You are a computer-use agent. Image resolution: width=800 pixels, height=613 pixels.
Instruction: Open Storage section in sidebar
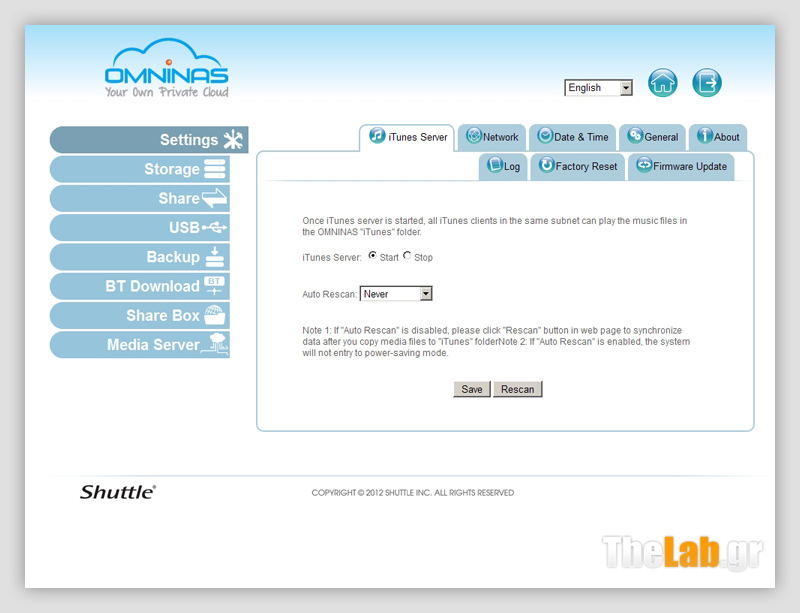point(140,169)
